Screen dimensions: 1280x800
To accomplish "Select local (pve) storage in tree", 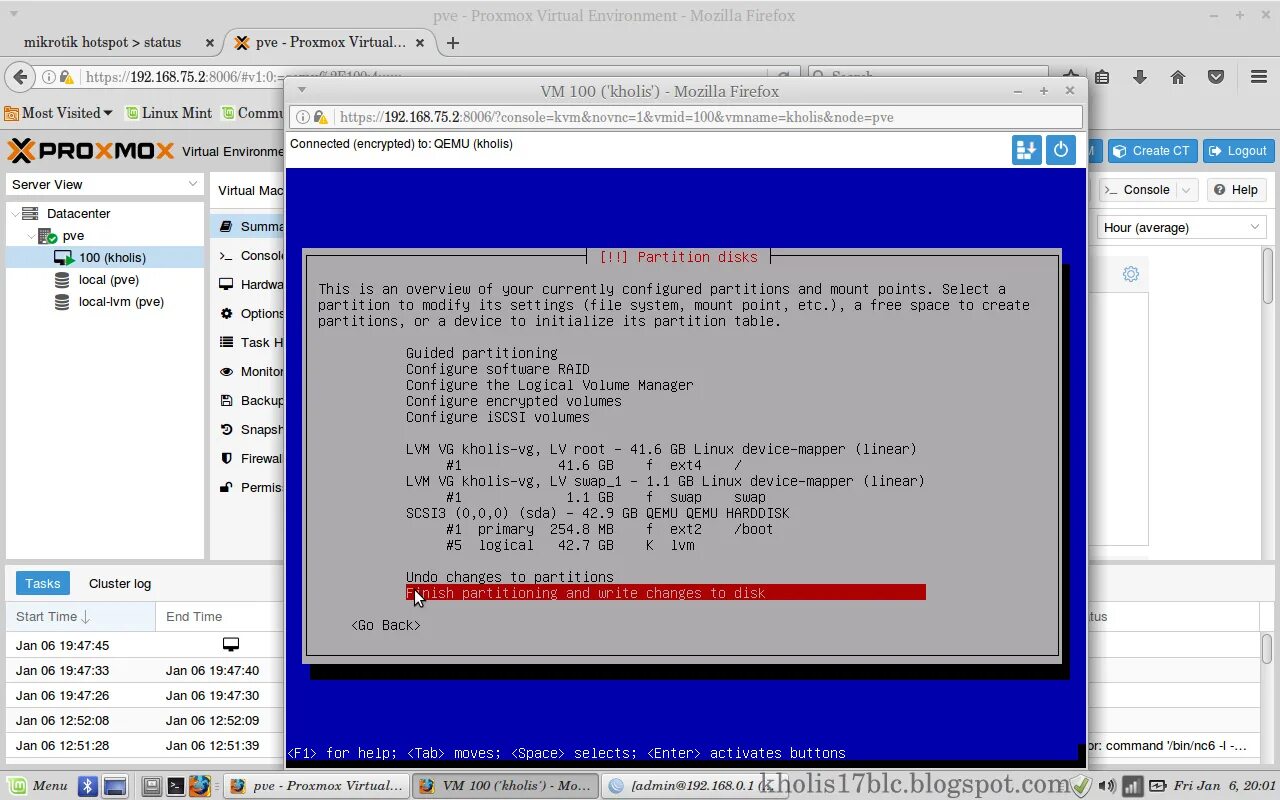I will coord(106,280).
